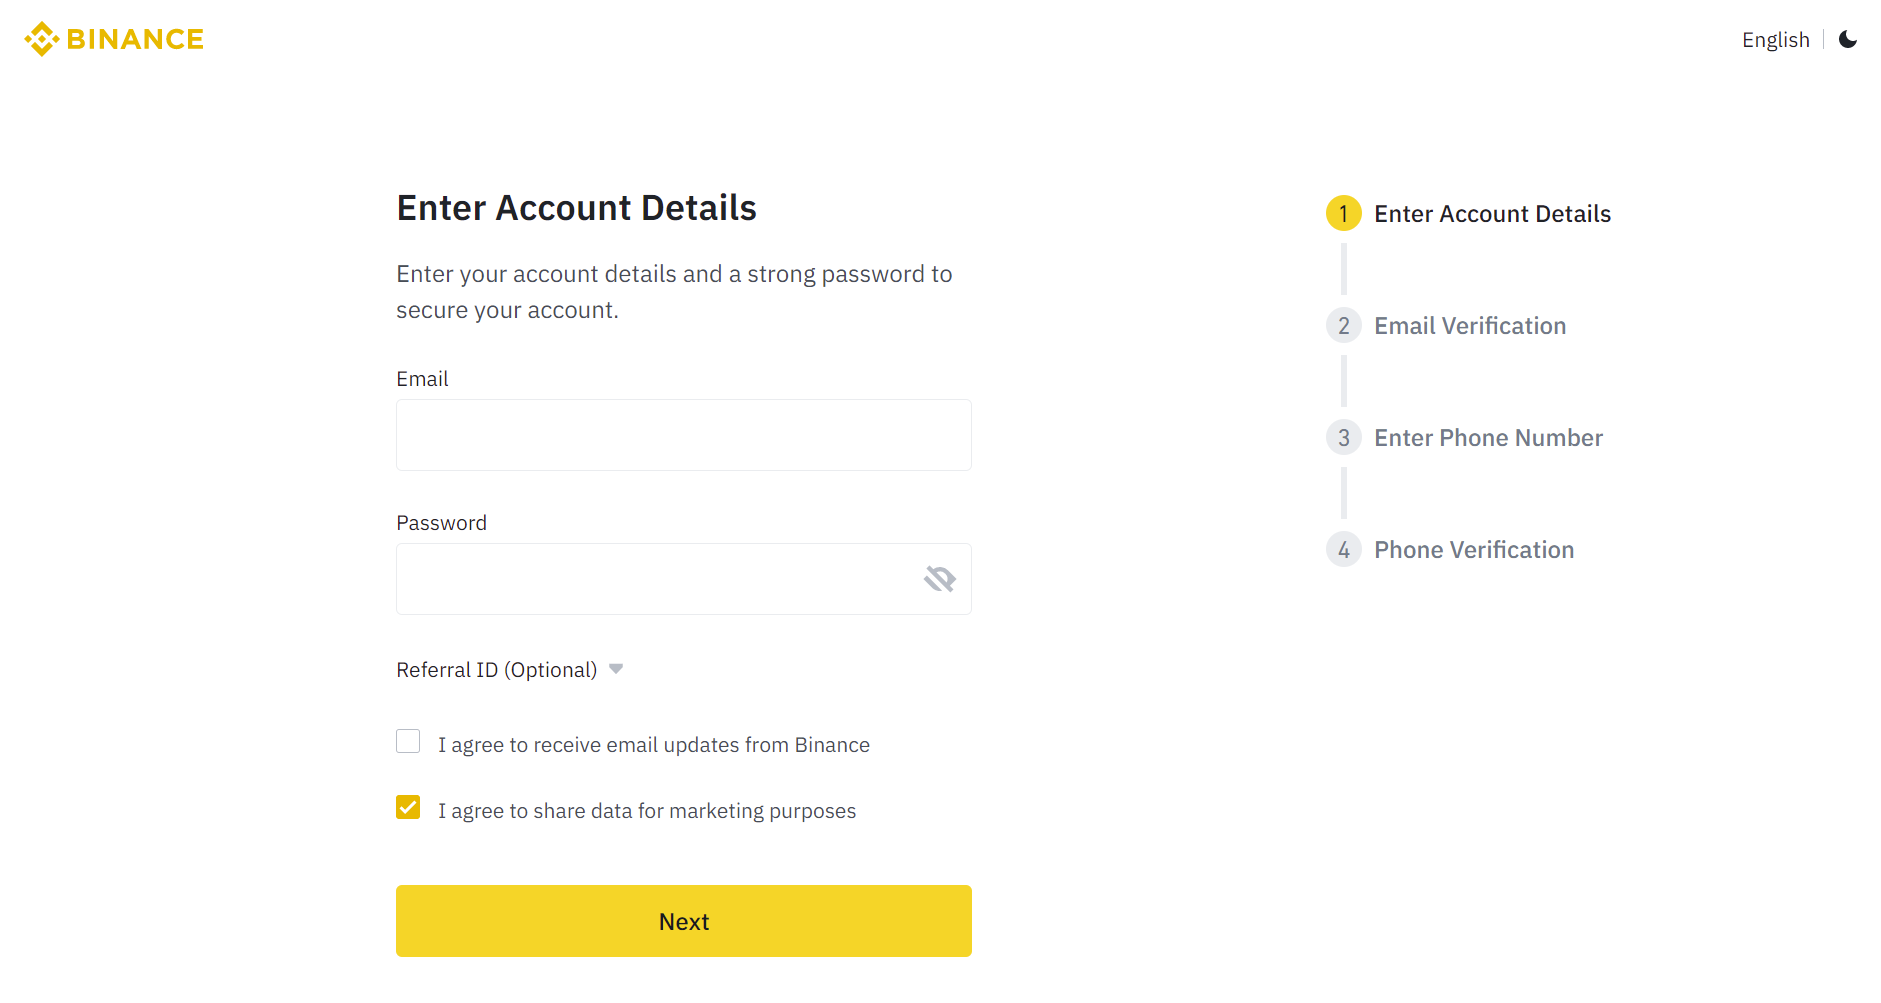The image size is (1881, 1003).
Task: Expand the Referral ID dropdown arrow
Action: [616, 669]
